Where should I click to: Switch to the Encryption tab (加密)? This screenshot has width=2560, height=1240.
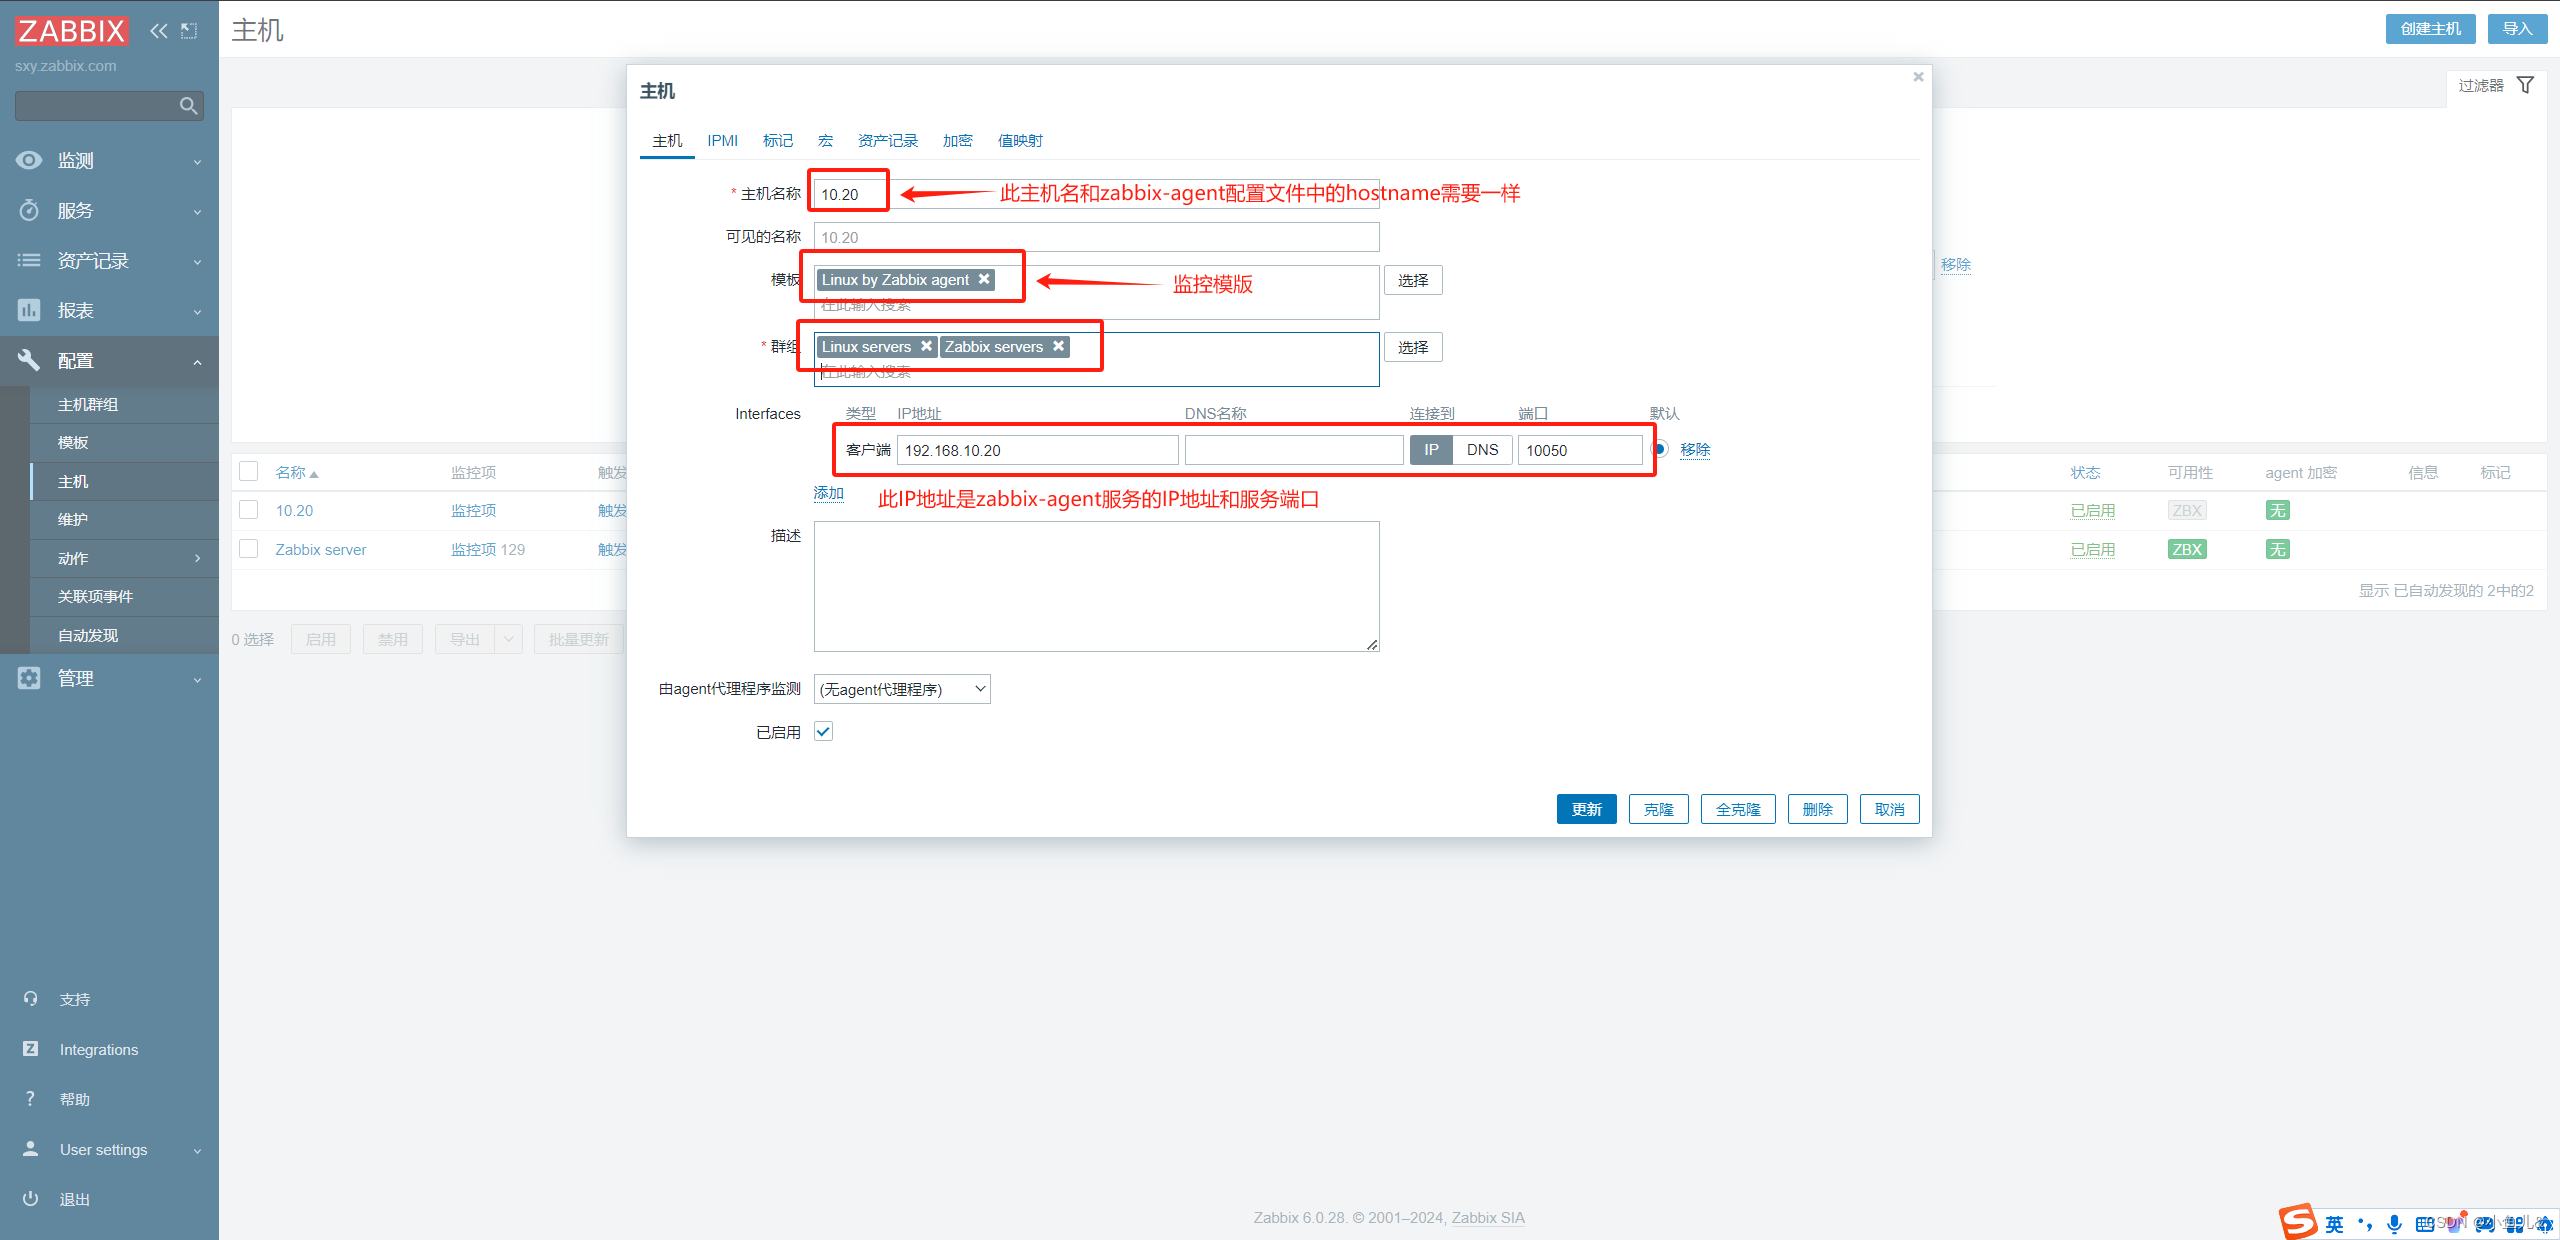coord(957,141)
